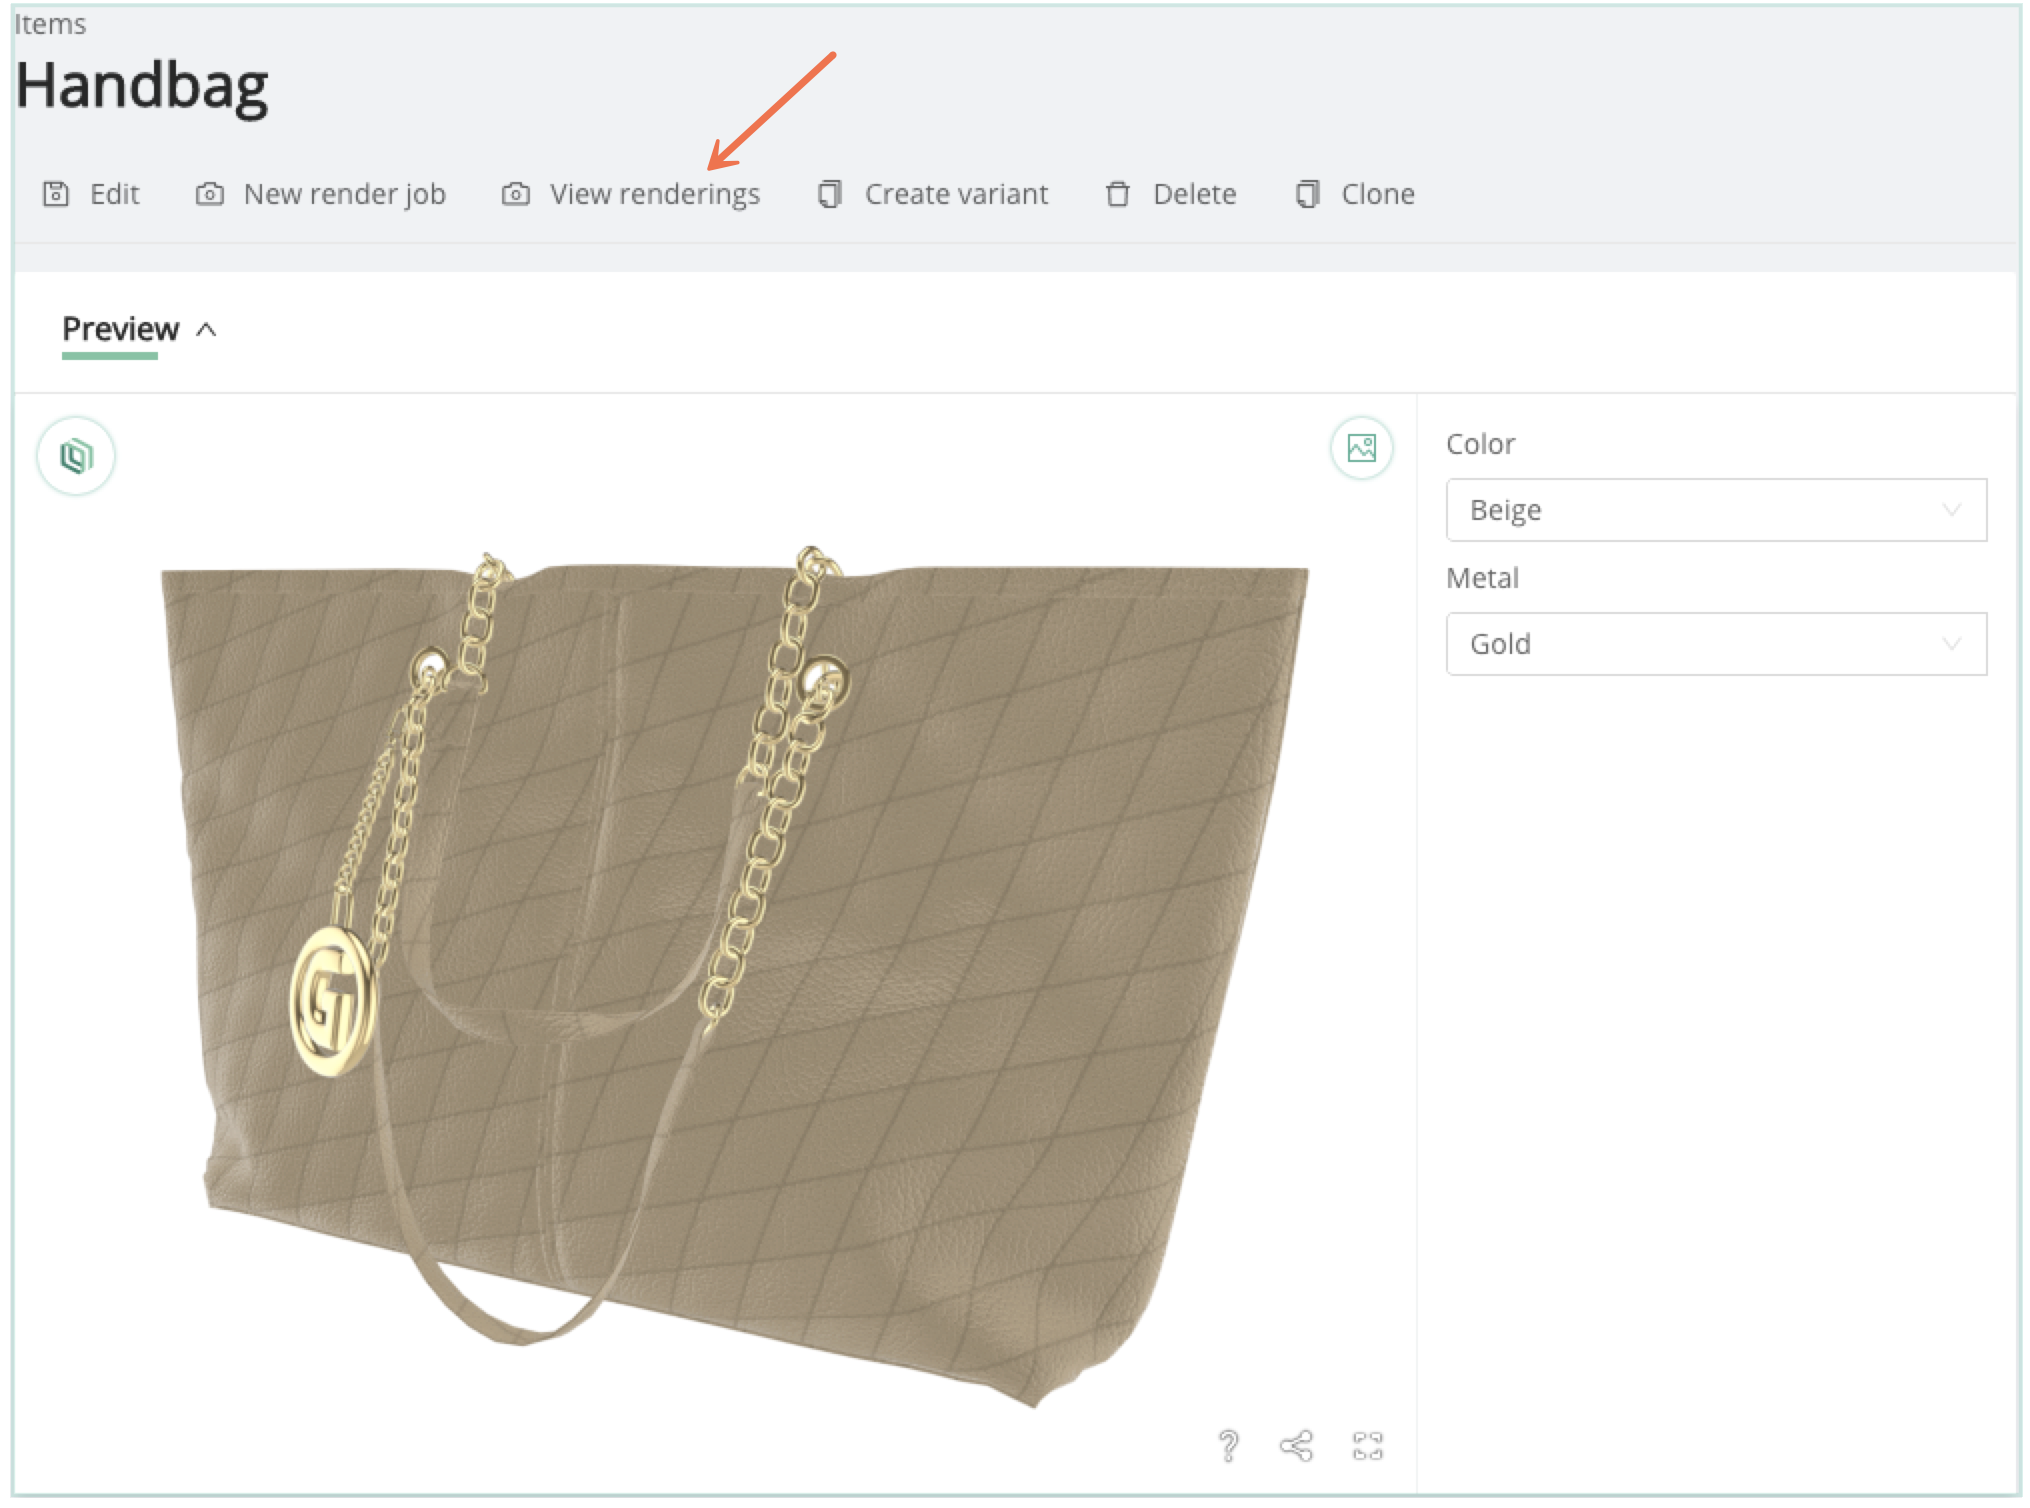Open the viewer help question mark

pos(1228,1445)
